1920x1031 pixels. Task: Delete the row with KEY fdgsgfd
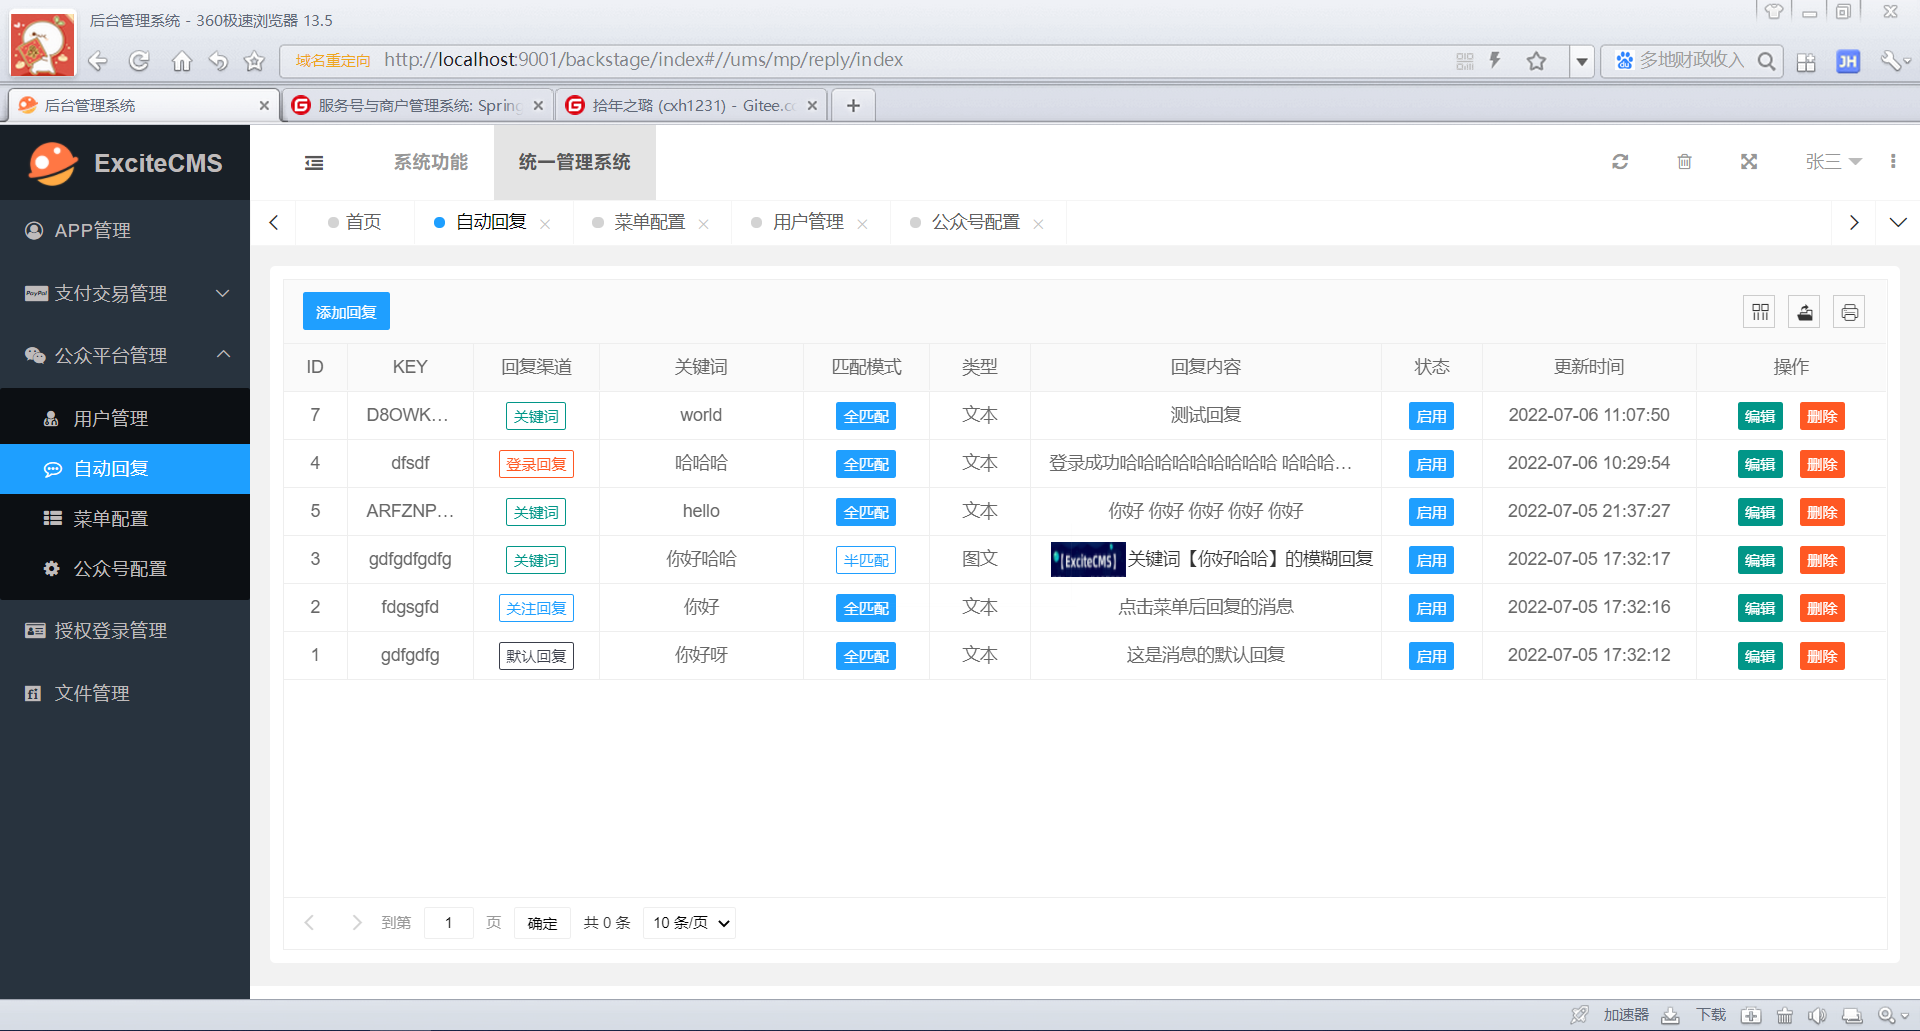[1822, 608]
